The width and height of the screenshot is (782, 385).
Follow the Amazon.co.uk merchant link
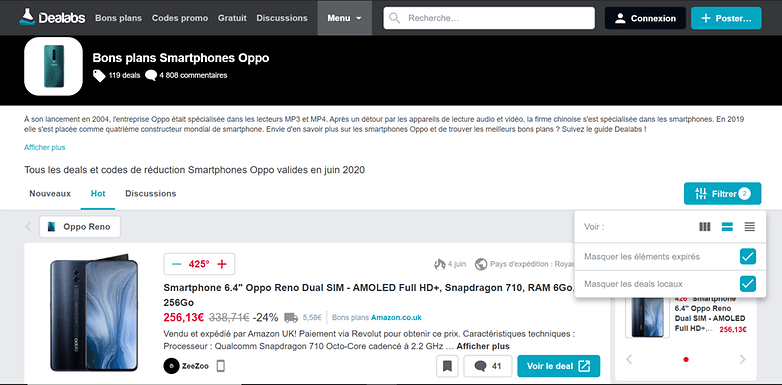pos(396,317)
